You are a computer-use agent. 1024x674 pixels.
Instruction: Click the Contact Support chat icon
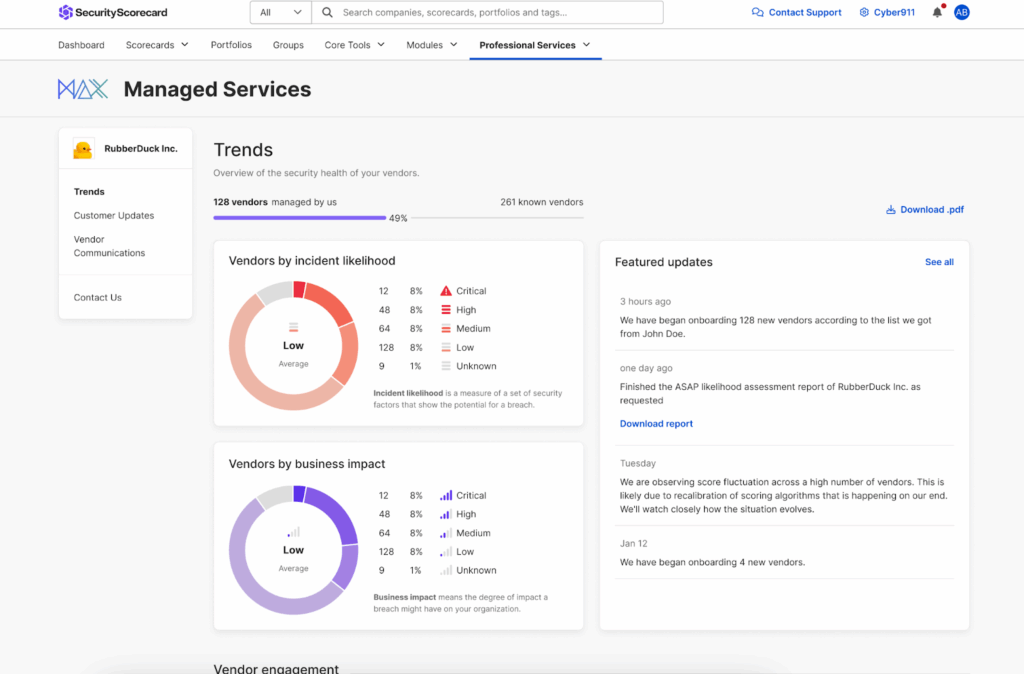coord(757,13)
